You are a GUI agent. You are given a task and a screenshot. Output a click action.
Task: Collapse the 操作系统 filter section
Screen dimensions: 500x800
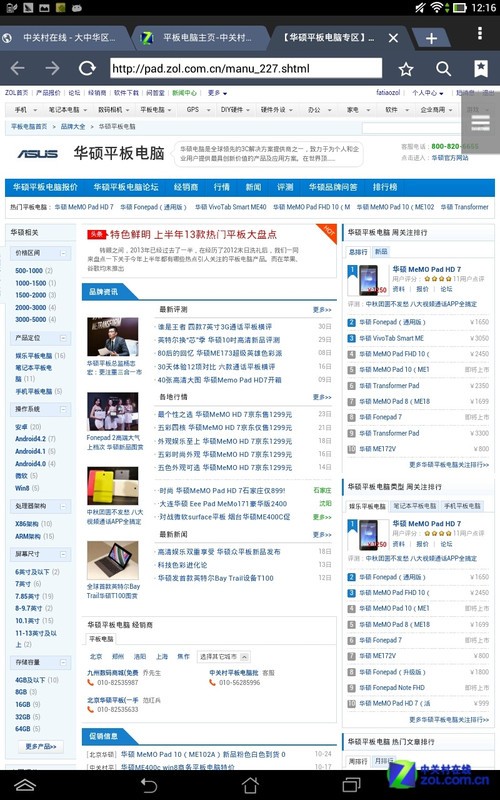tap(63, 409)
